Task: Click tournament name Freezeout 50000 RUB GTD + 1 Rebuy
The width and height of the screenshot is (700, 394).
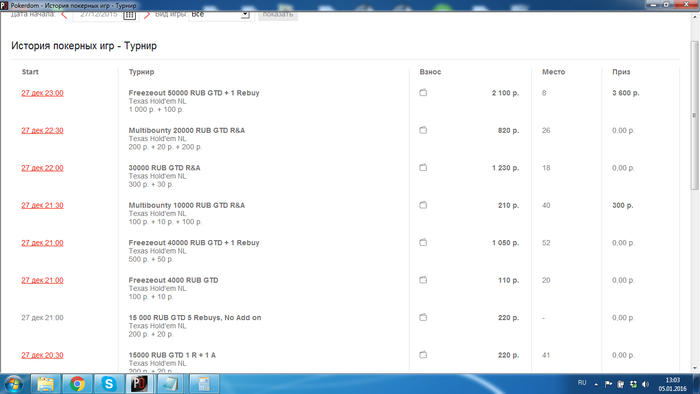Action: (194, 93)
